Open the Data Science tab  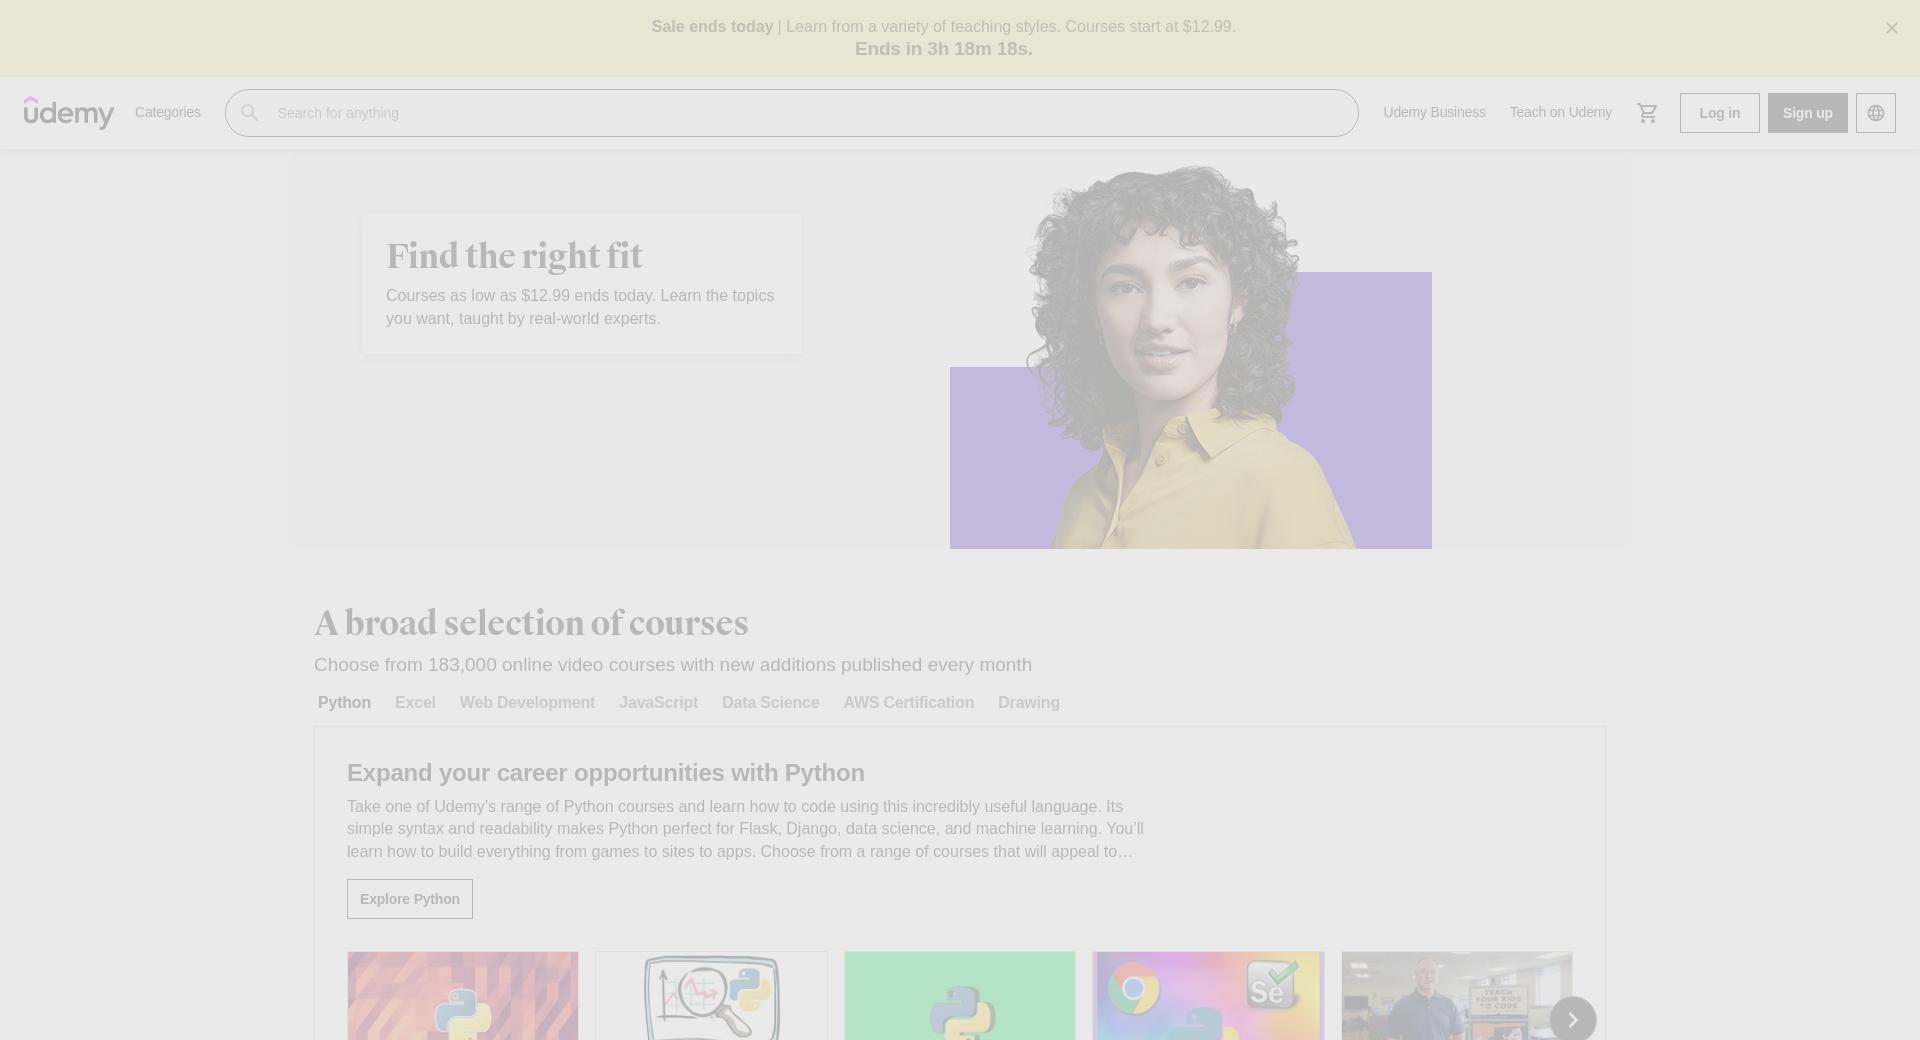(x=770, y=703)
